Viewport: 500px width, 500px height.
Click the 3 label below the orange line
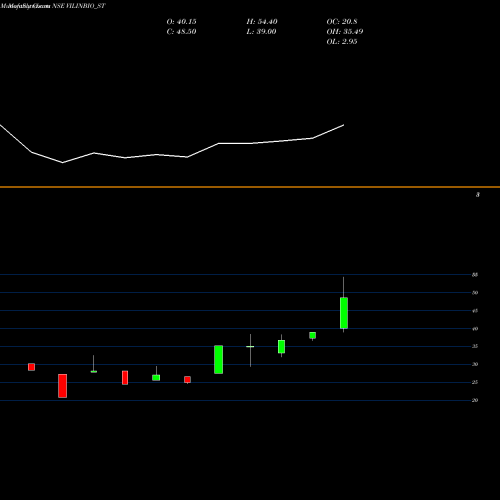pos(478,195)
